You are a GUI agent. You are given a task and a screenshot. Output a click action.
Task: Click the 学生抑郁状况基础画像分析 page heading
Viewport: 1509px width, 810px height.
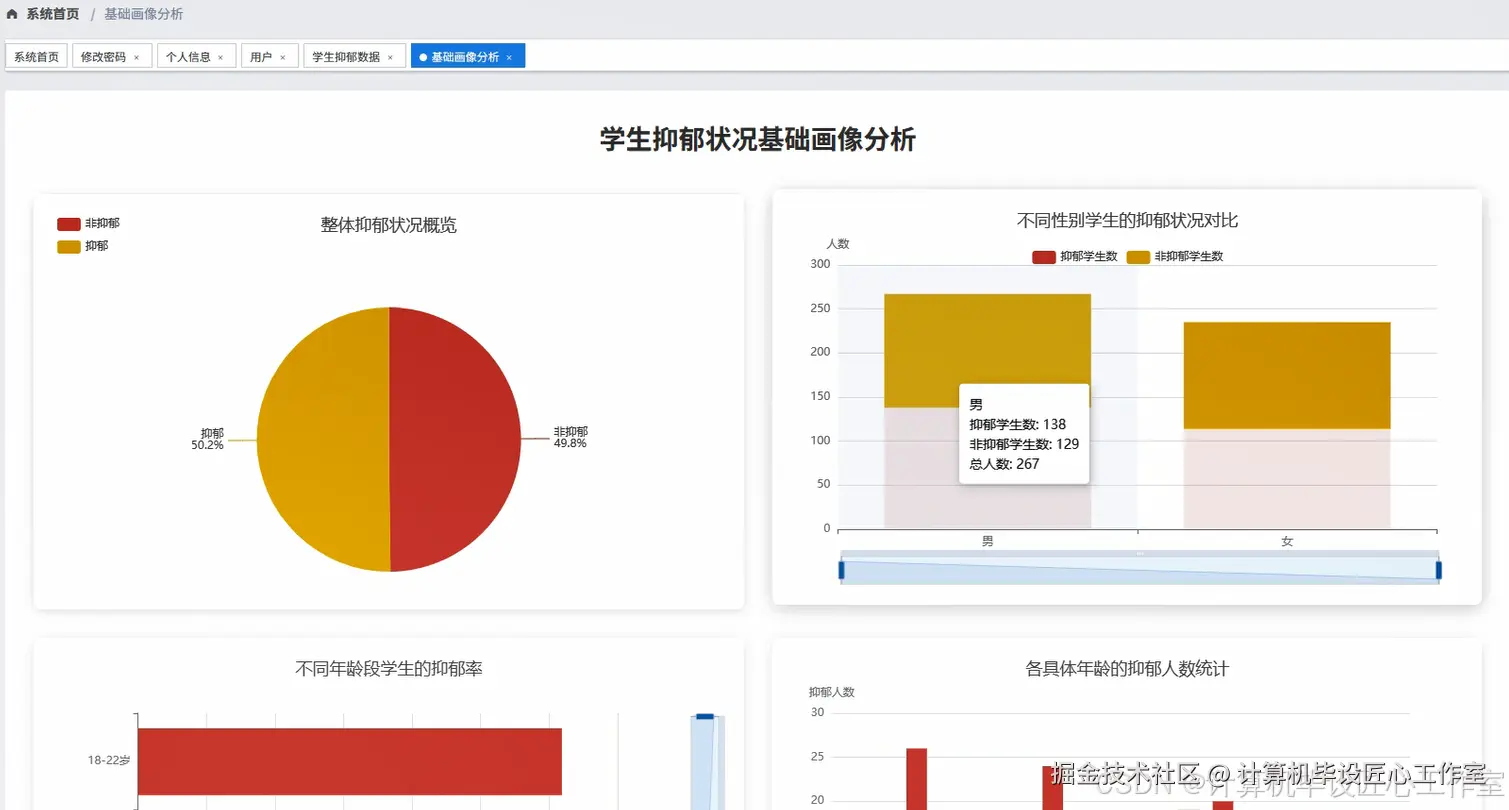[x=758, y=140]
